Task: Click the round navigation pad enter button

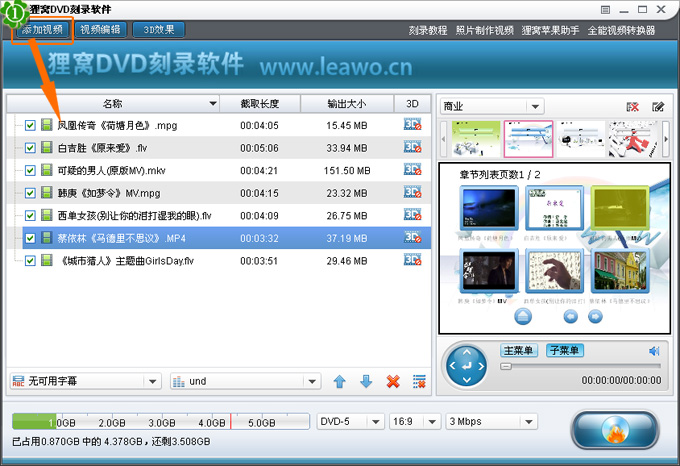Action: 467,366
